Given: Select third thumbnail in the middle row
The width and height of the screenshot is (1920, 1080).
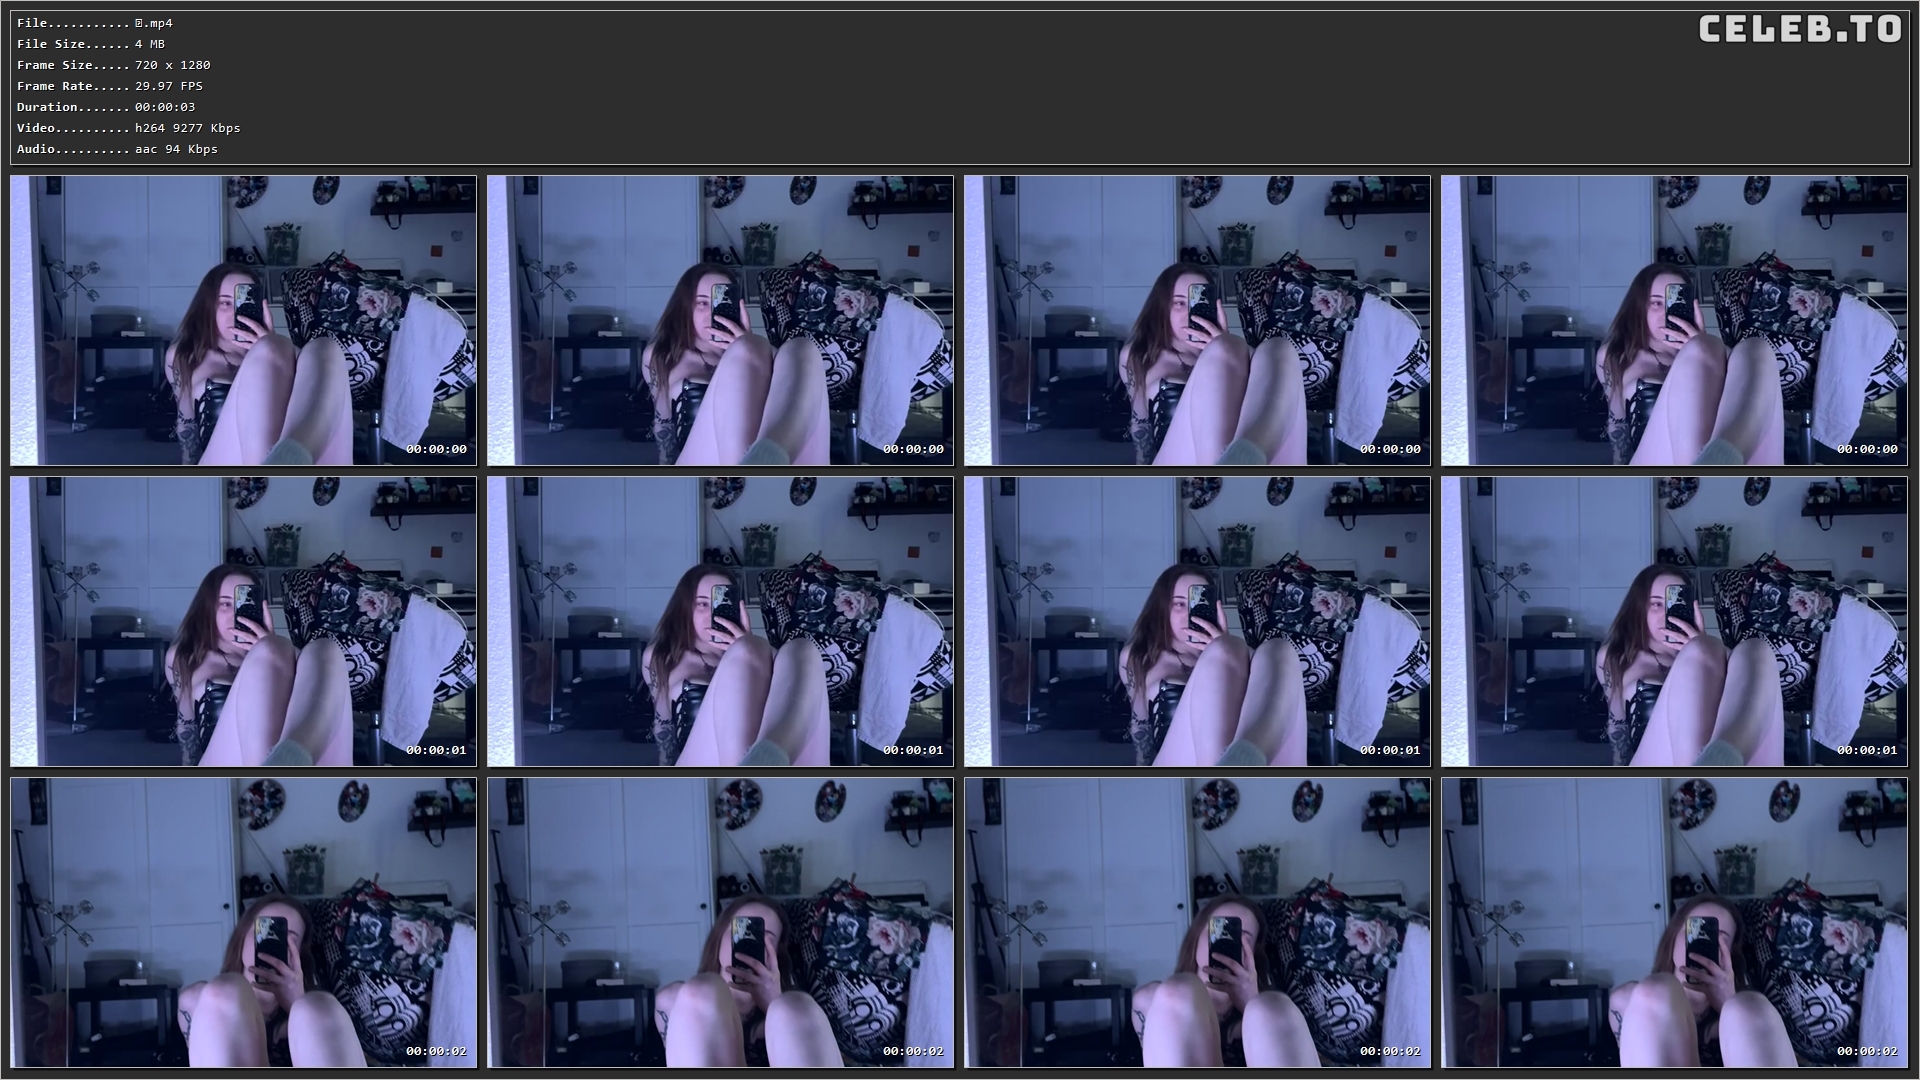Looking at the screenshot, I should click(1197, 621).
